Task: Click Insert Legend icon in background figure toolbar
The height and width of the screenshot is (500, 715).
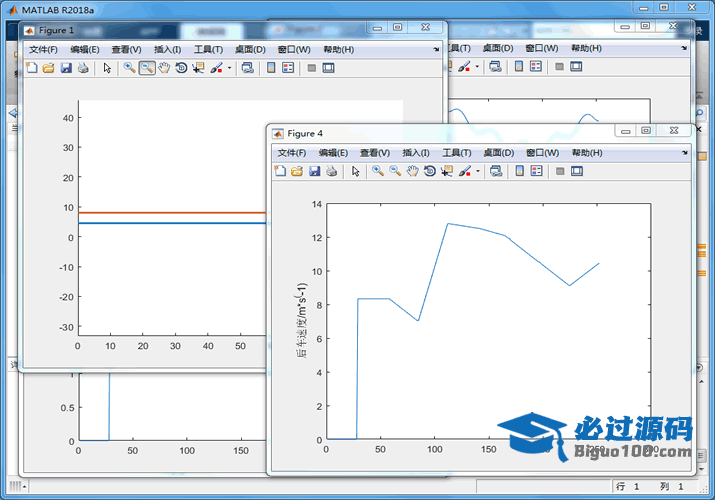Action: [x=536, y=67]
